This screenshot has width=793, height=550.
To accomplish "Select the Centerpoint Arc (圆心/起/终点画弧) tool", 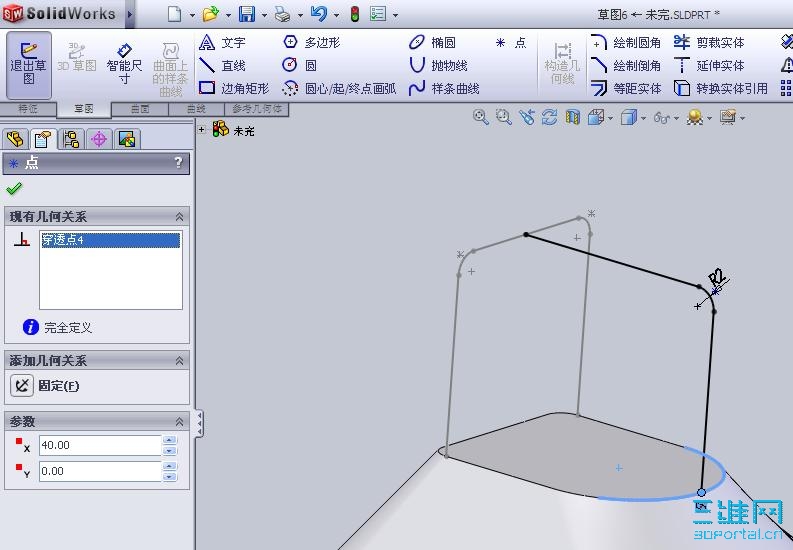I will coord(339,88).
